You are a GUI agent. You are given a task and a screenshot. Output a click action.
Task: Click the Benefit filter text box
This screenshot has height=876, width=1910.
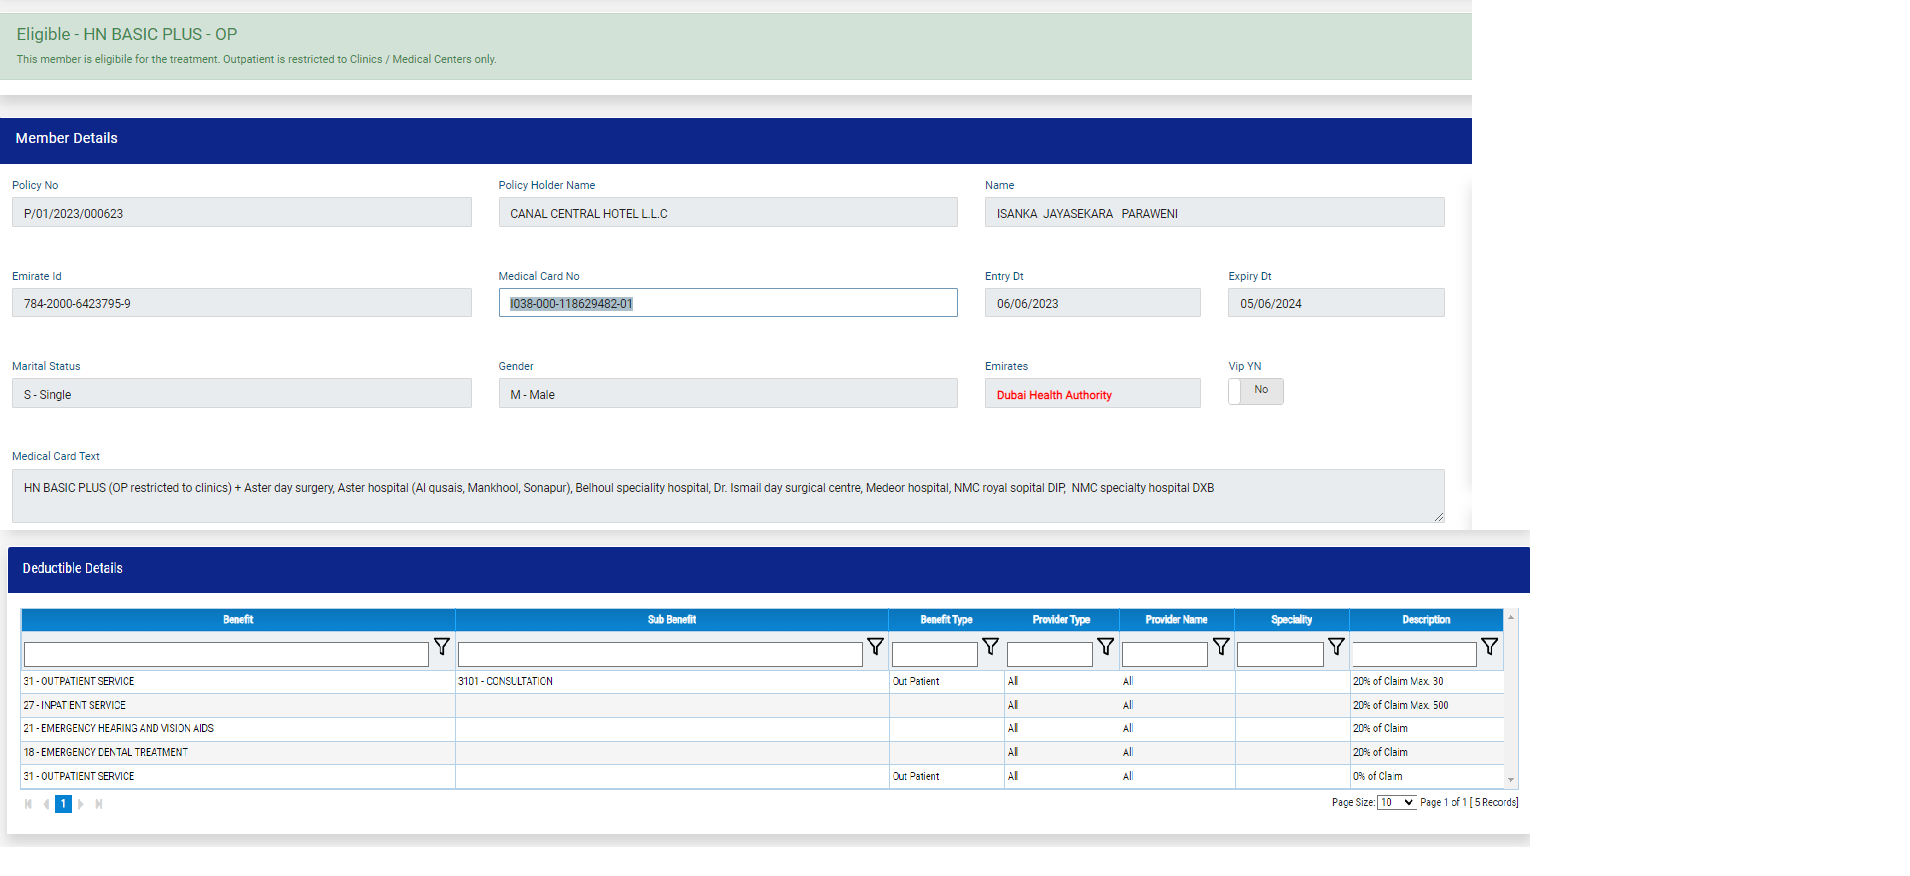[x=226, y=655]
